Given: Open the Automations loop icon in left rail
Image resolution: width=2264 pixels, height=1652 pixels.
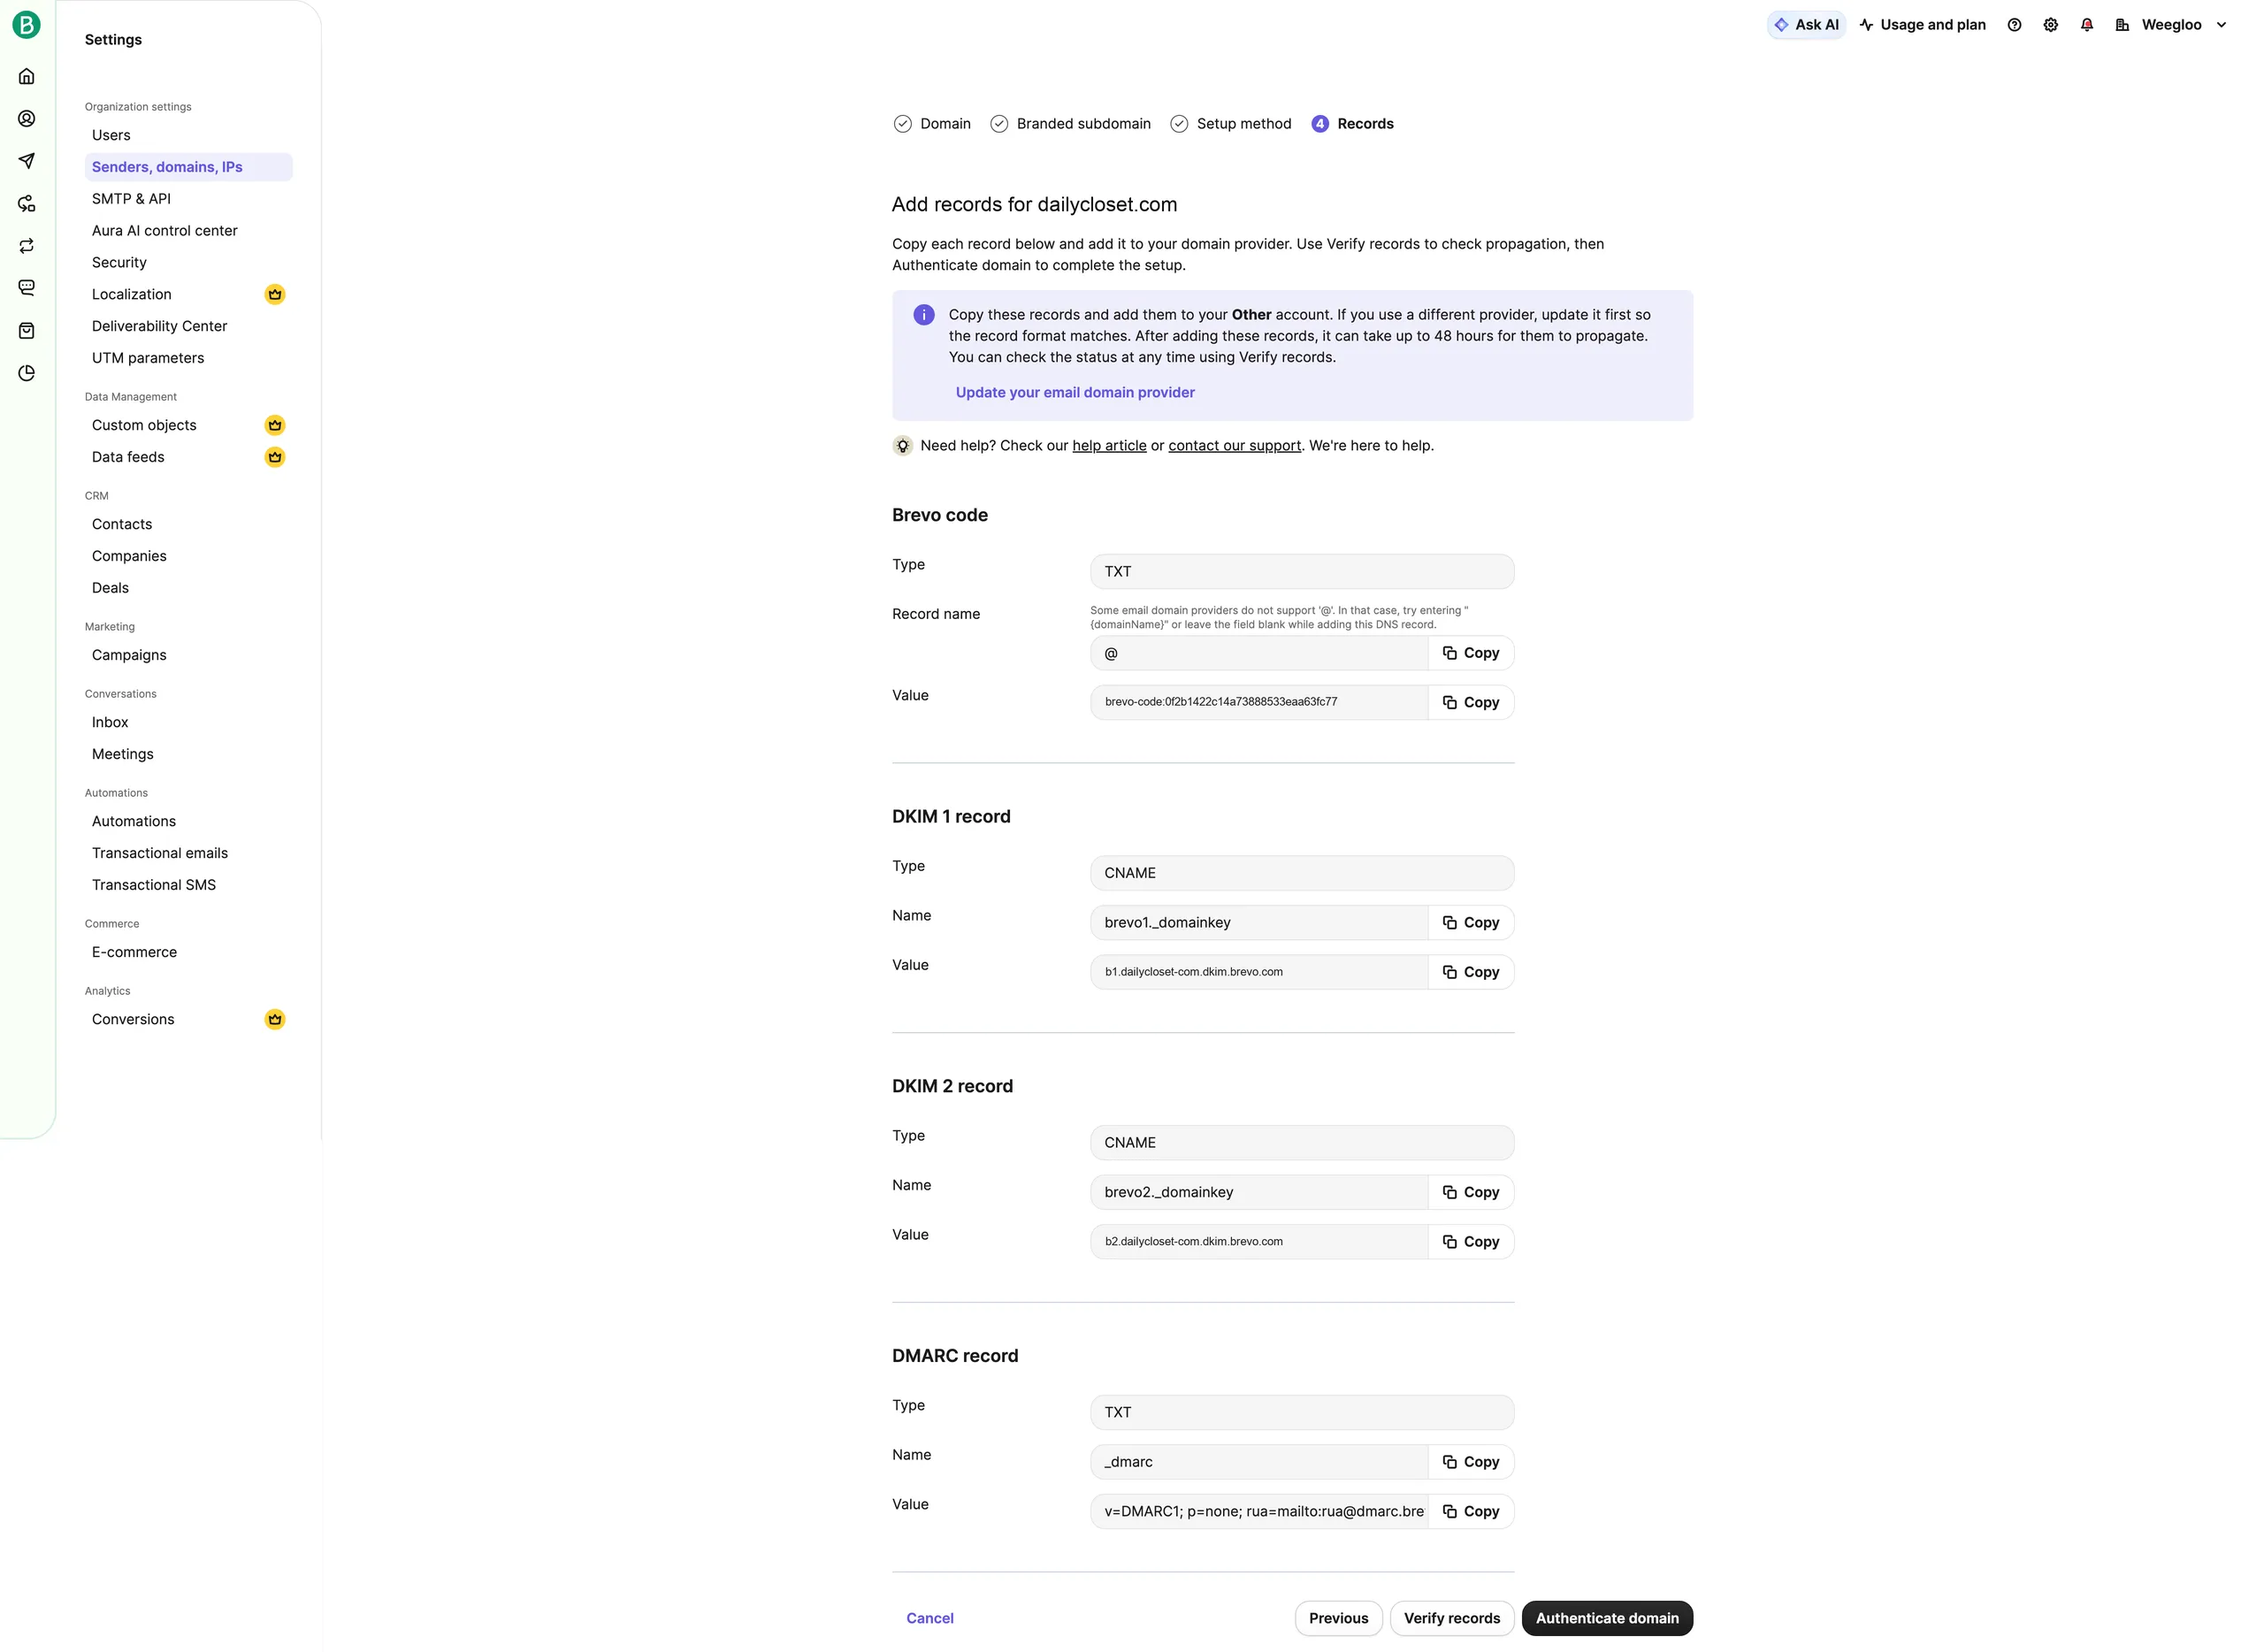Looking at the screenshot, I should (27, 246).
